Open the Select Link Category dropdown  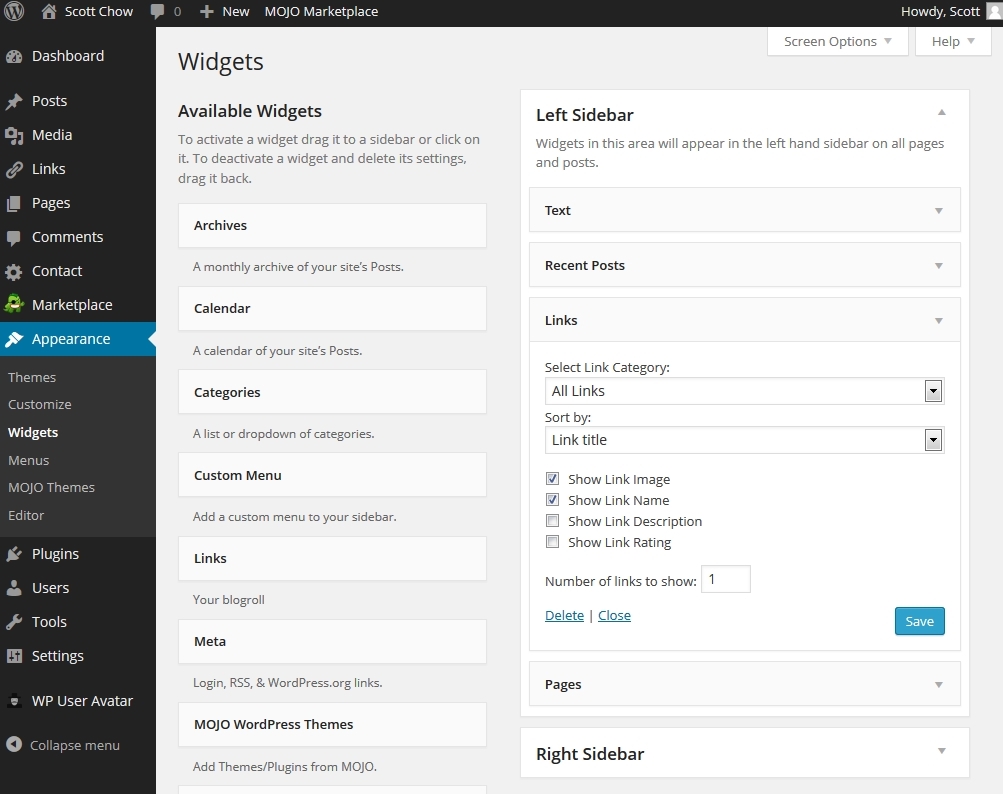coord(744,391)
